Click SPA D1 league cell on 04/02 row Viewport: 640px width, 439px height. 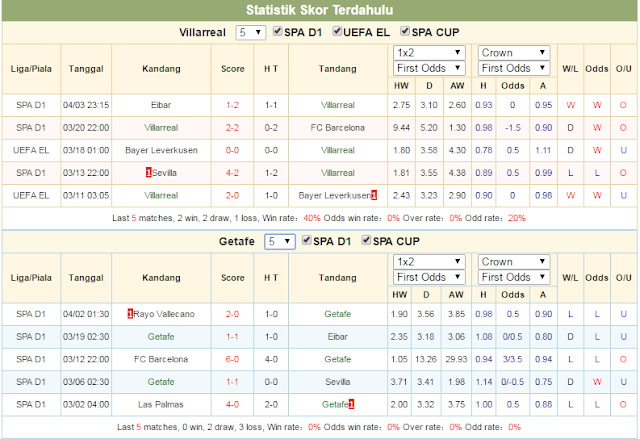click(31, 314)
